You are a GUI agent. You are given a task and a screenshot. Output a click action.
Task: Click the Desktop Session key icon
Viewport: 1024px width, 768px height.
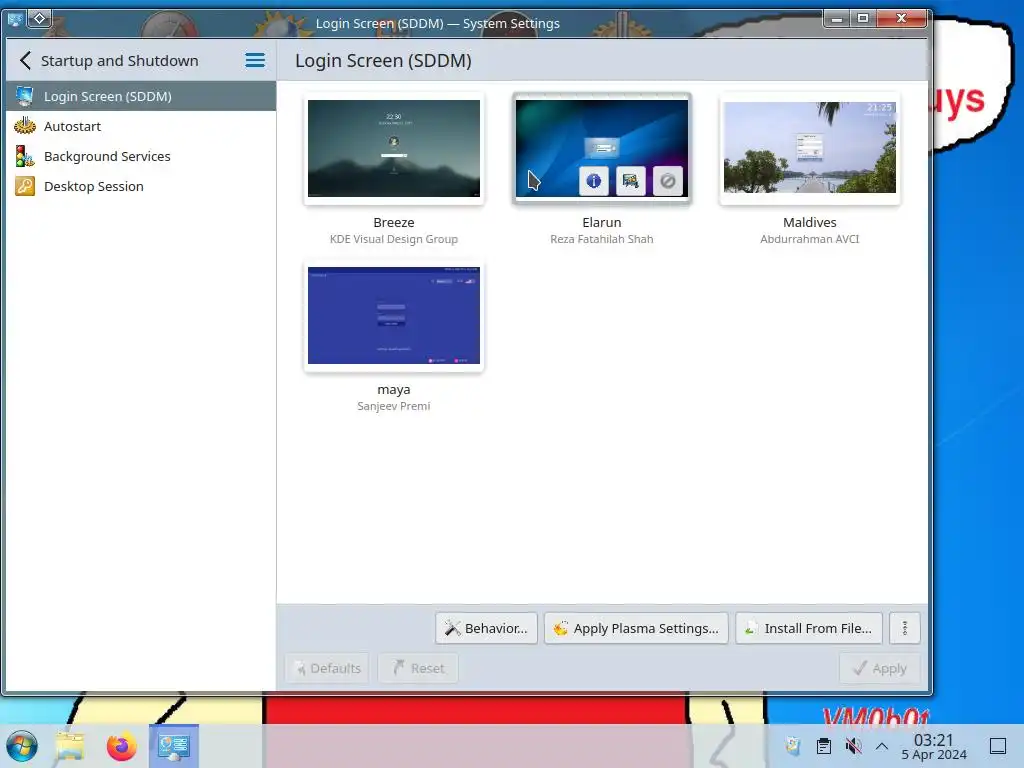point(25,186)
